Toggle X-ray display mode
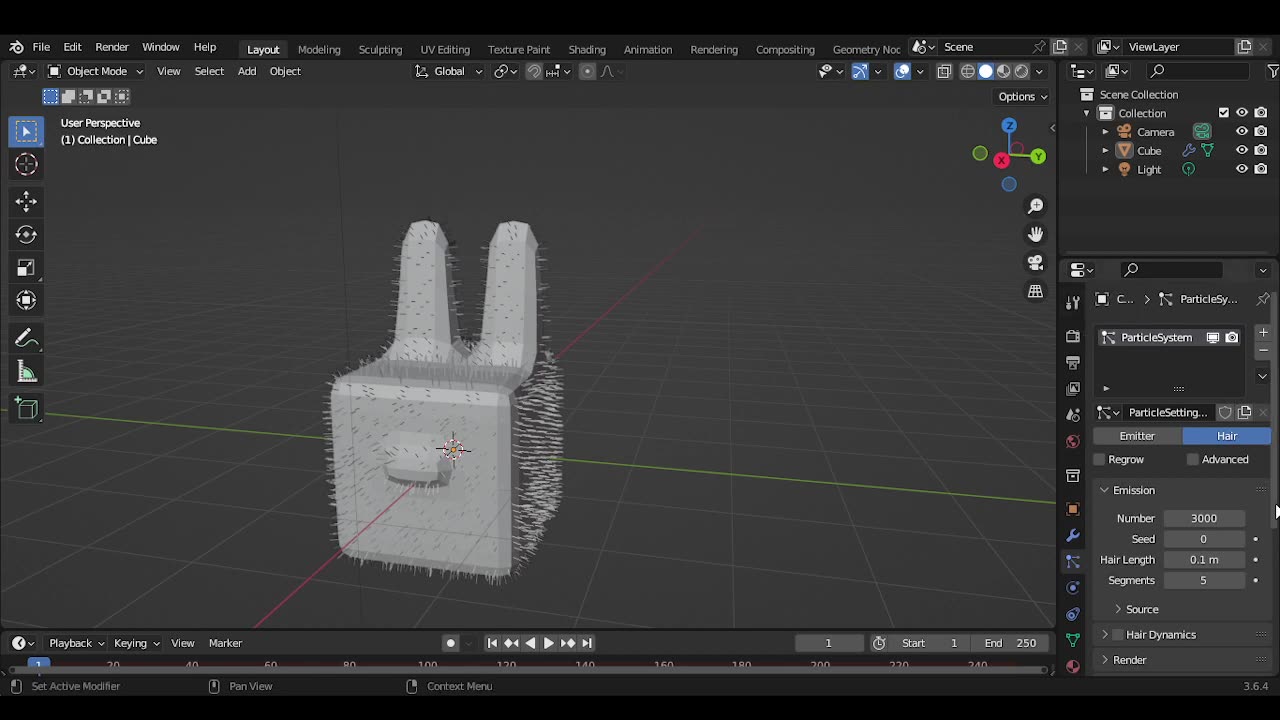Screen dimensions: 1280x720 point(945,71)
